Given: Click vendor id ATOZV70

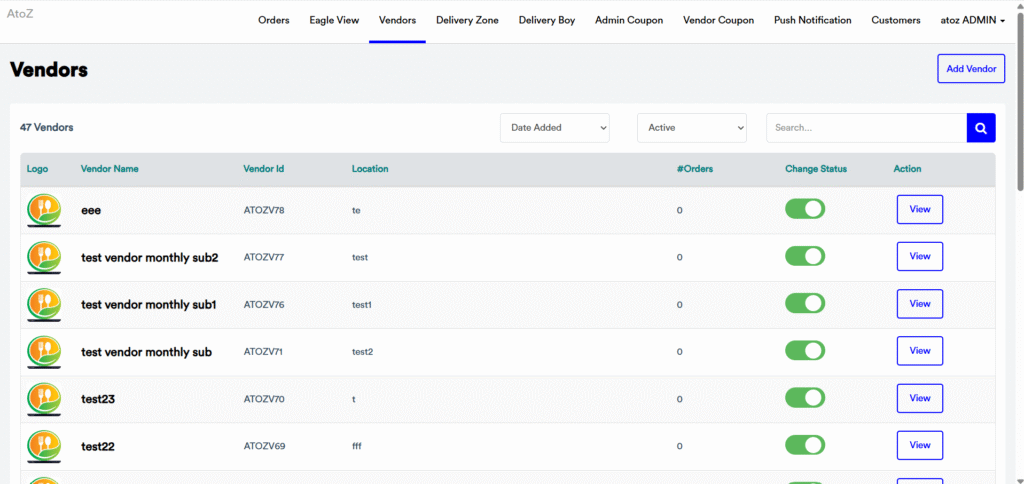Looking at the screenshot, I should pyautogui.click(x=264, y=399).
